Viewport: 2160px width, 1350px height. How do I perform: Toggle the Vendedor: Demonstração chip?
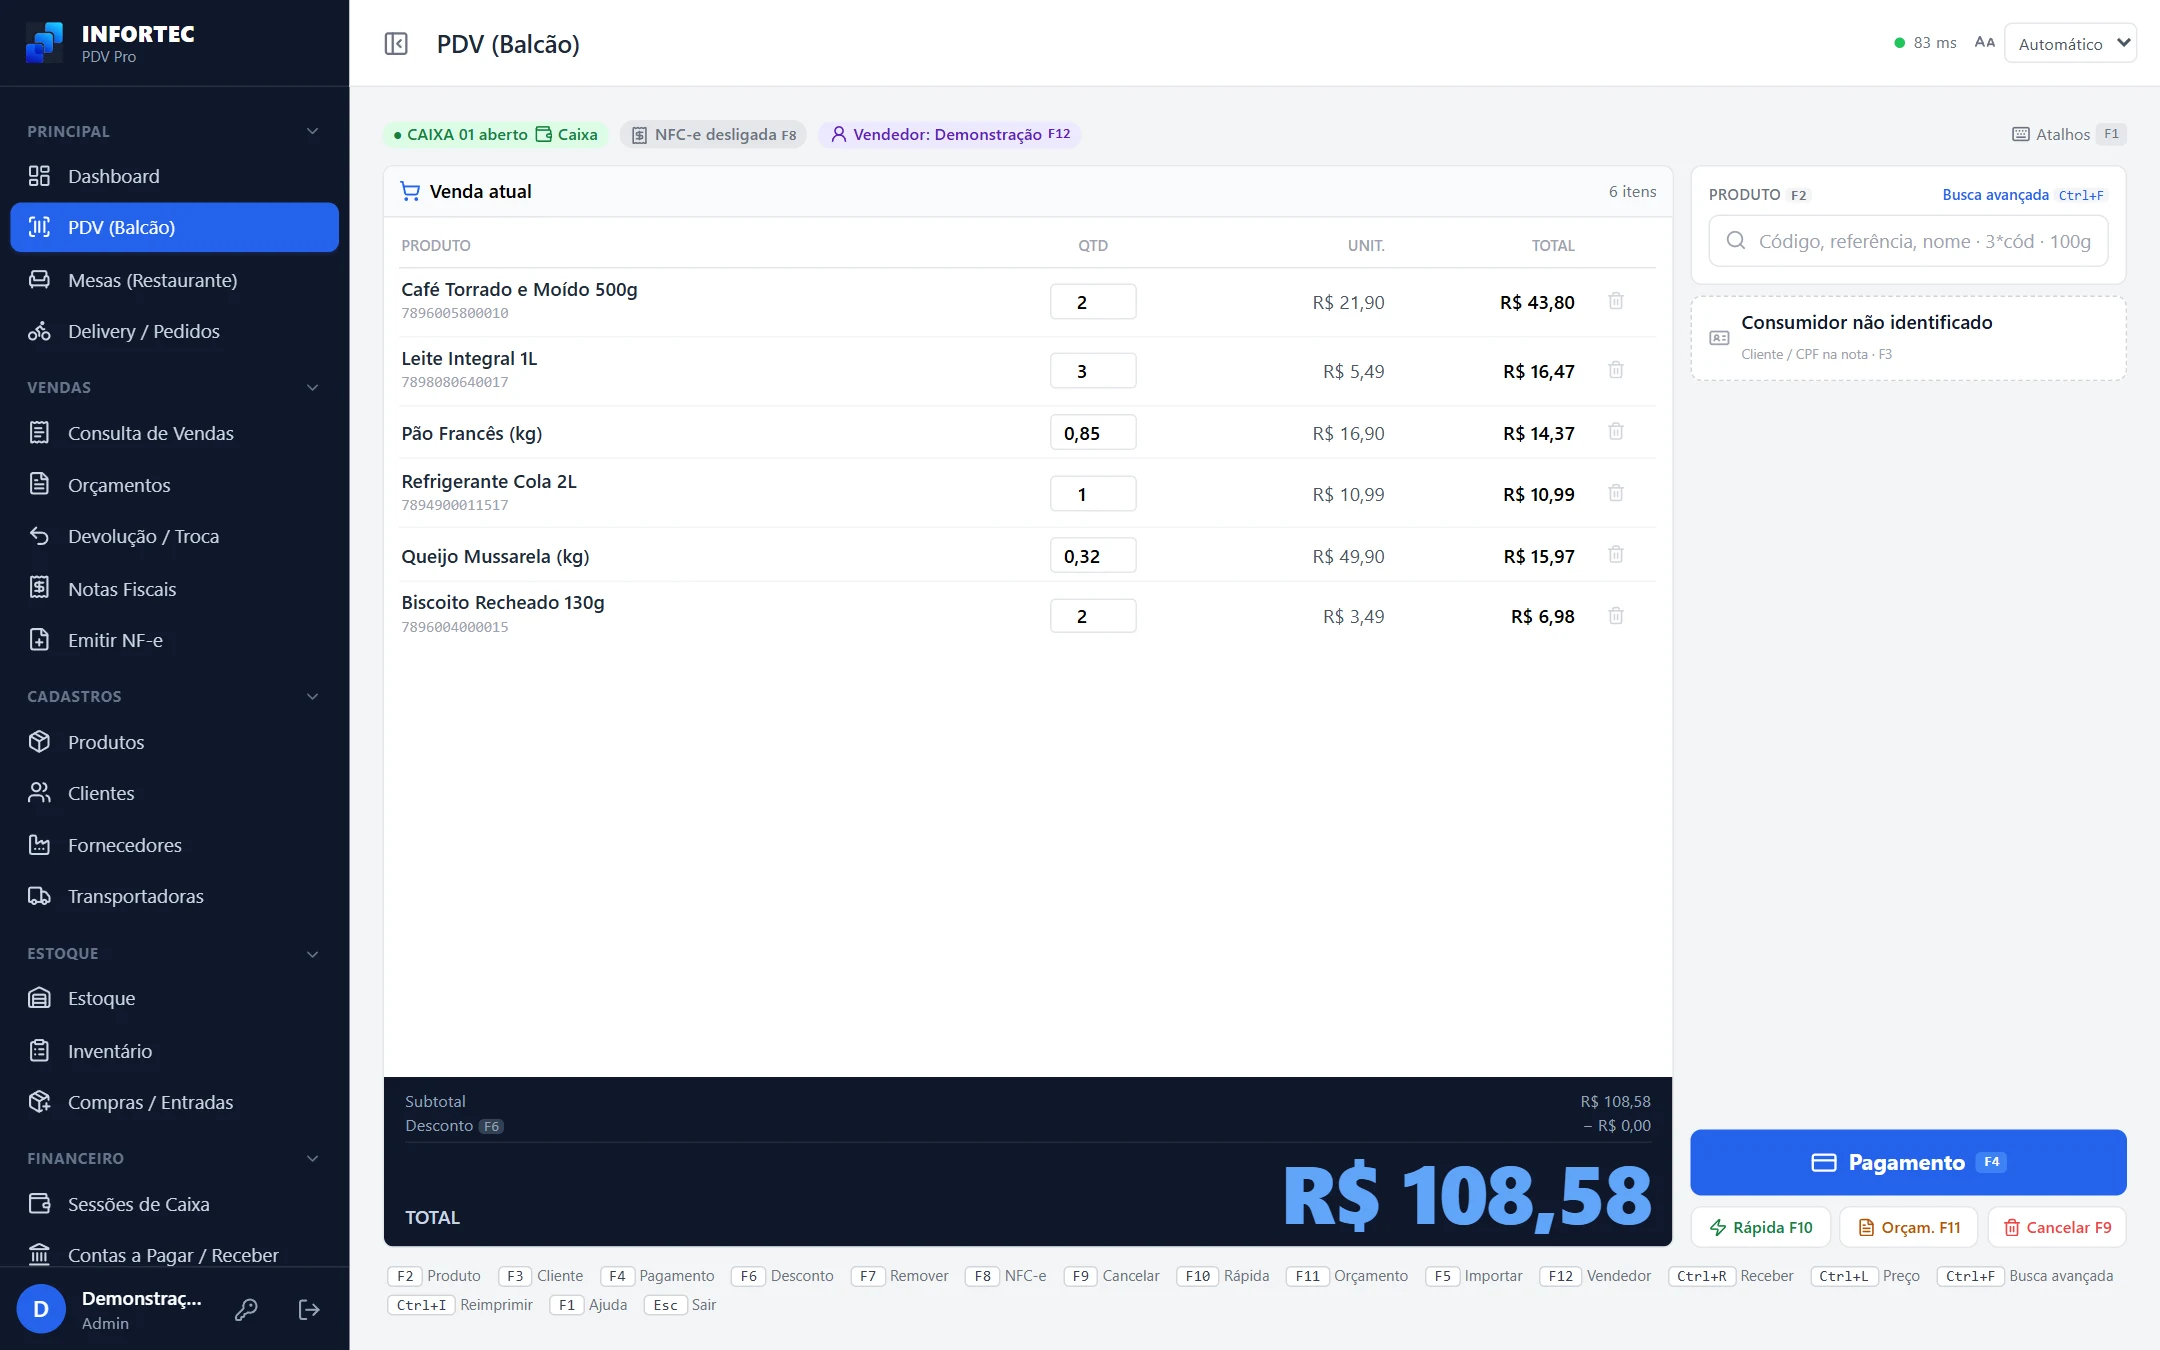point(950,134)
